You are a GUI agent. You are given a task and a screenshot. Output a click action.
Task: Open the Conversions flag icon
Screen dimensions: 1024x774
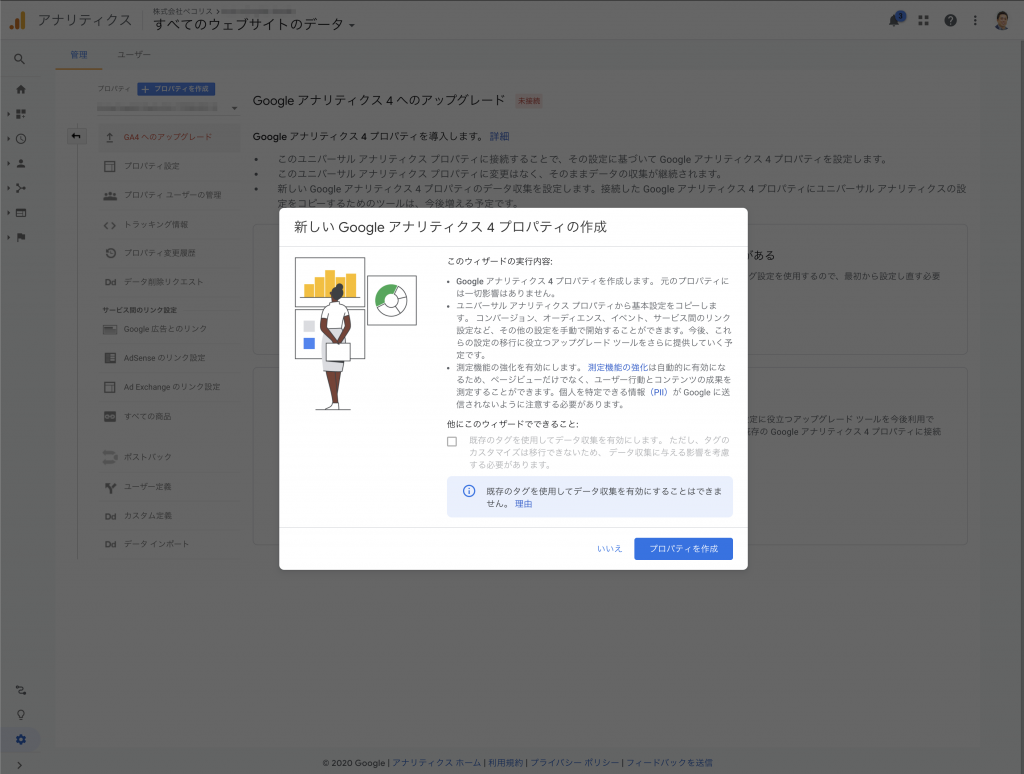(21, 237)
